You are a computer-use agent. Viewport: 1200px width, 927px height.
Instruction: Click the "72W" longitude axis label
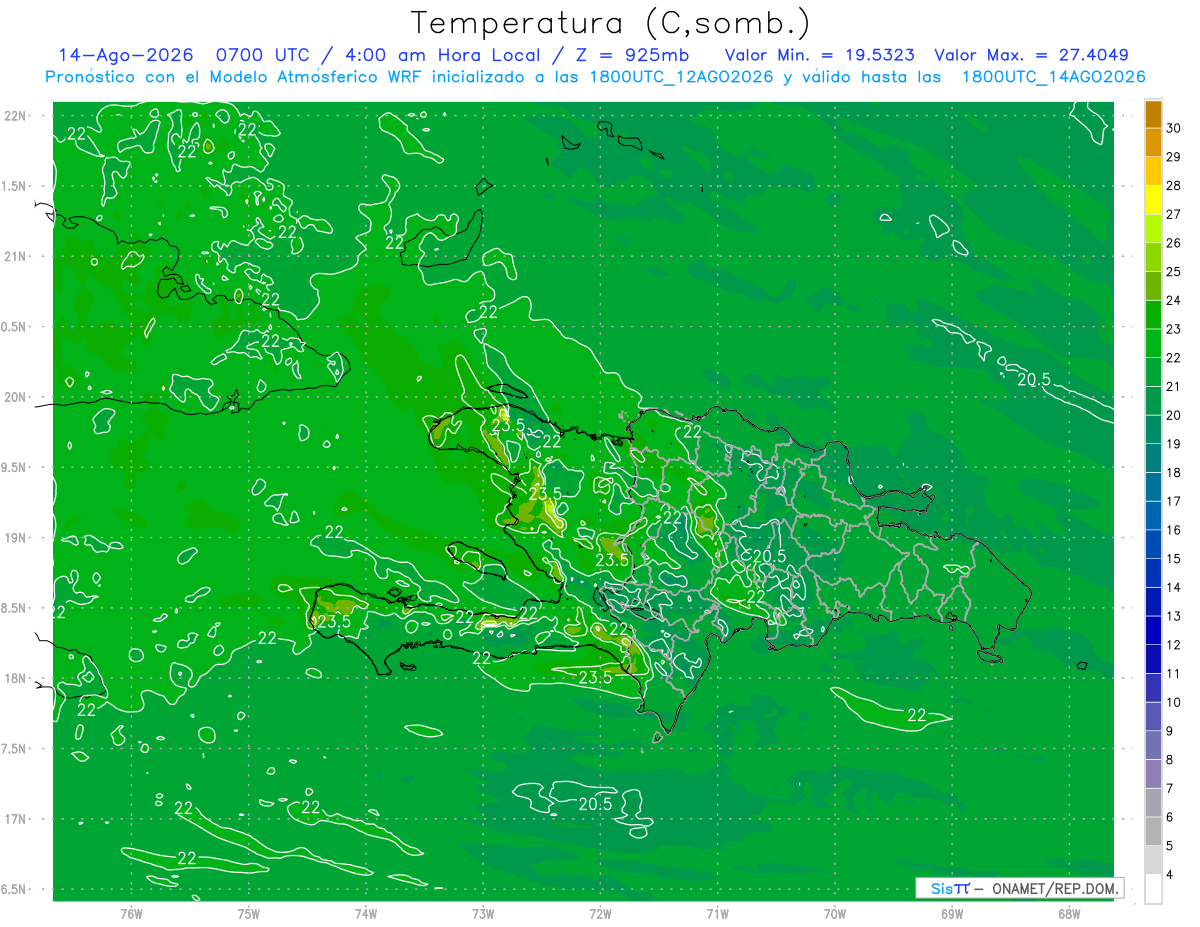(600, 914)
